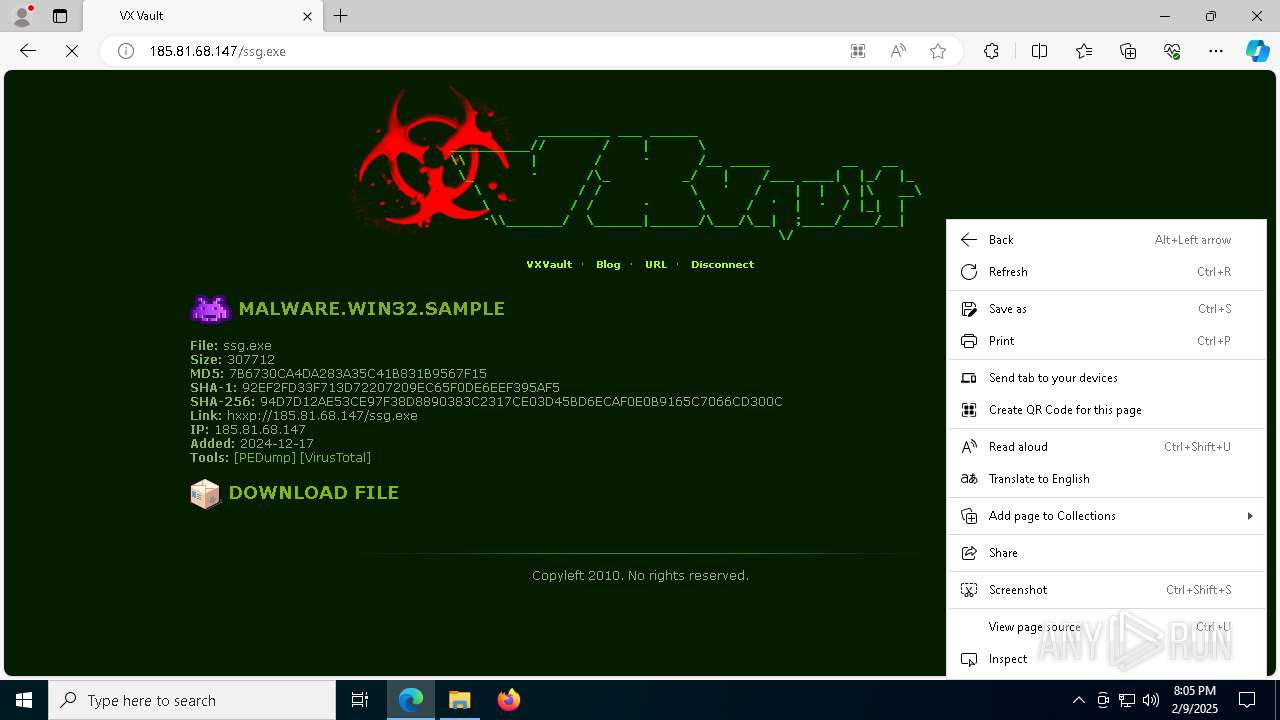
Task: View site information icon in address bar
Action: [x=126, y=51]
